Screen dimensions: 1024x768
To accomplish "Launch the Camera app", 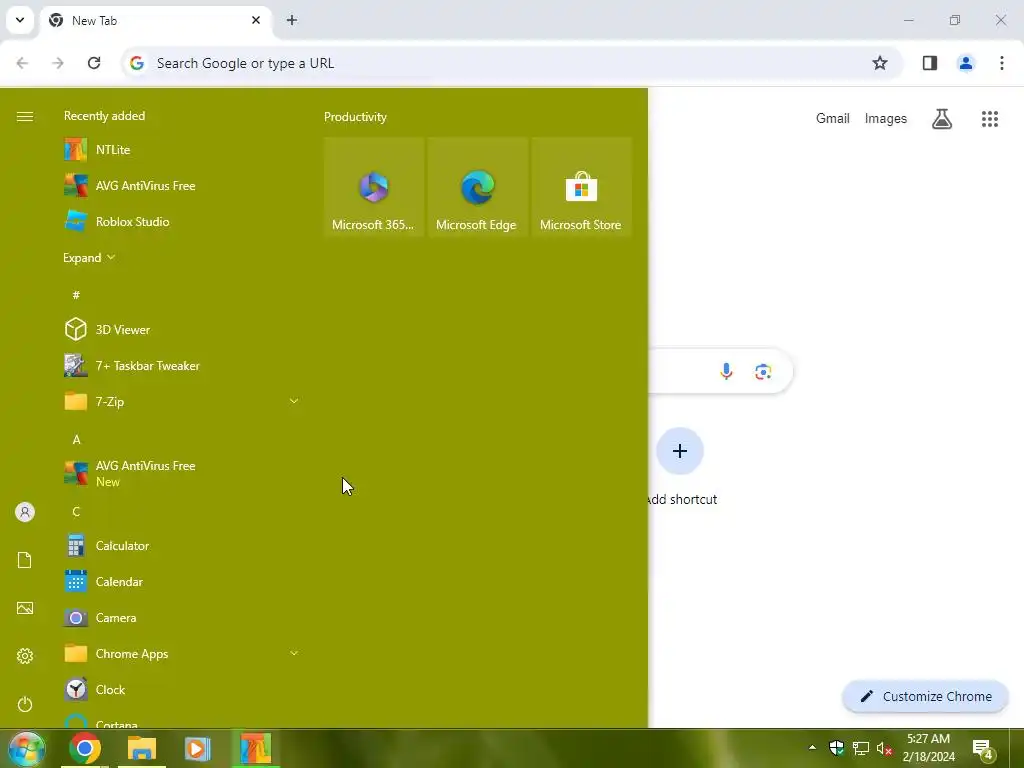I will pos(182,617).
